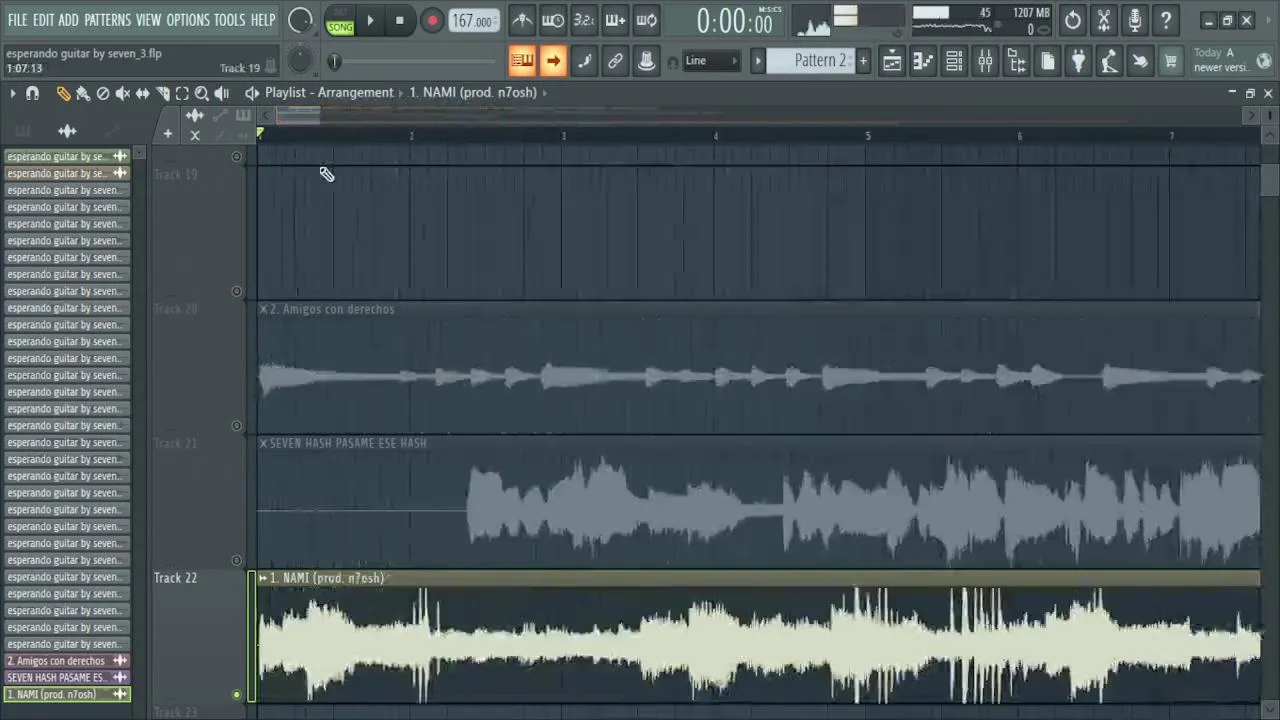The width and height of the screenshot is (1280, 720).
Task: Open the Browser view
Action: (1016, 61)
